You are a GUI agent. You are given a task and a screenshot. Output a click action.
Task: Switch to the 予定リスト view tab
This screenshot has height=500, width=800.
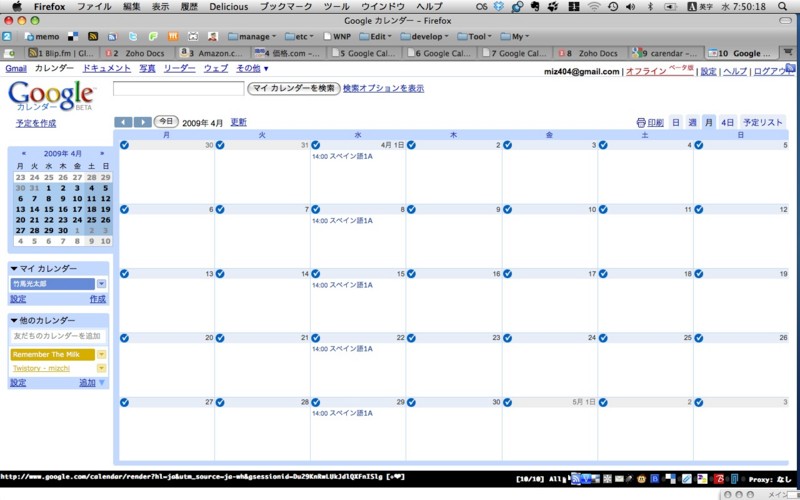762,122
